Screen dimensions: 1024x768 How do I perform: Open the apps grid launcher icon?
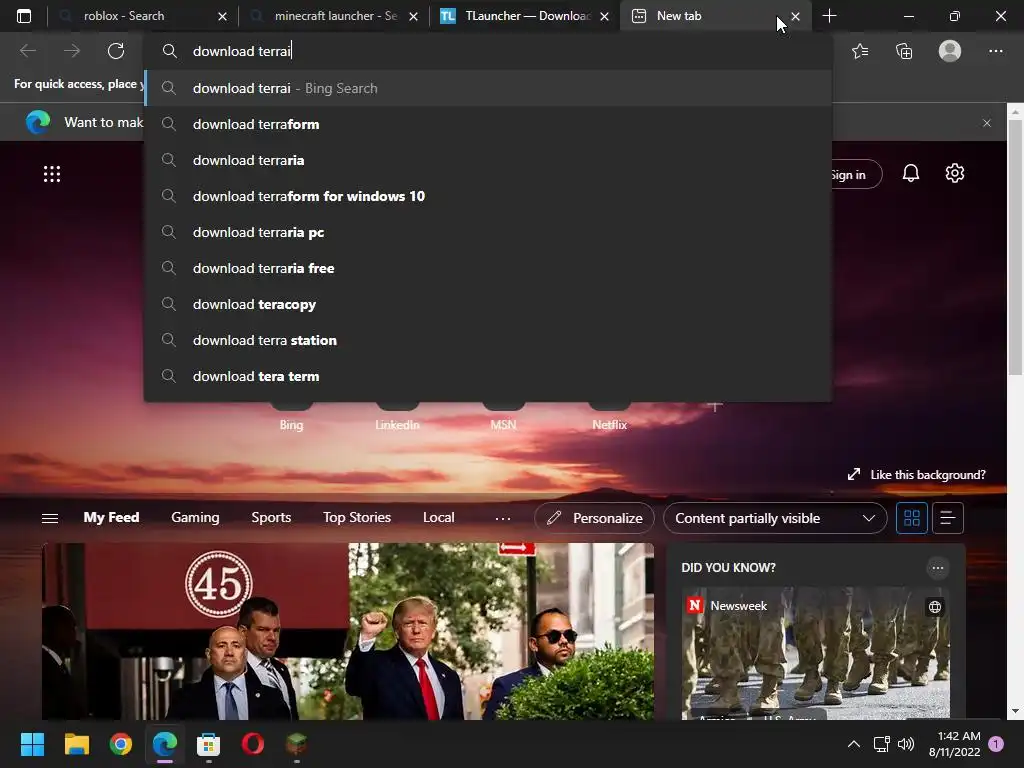click(x=52, y=174)
